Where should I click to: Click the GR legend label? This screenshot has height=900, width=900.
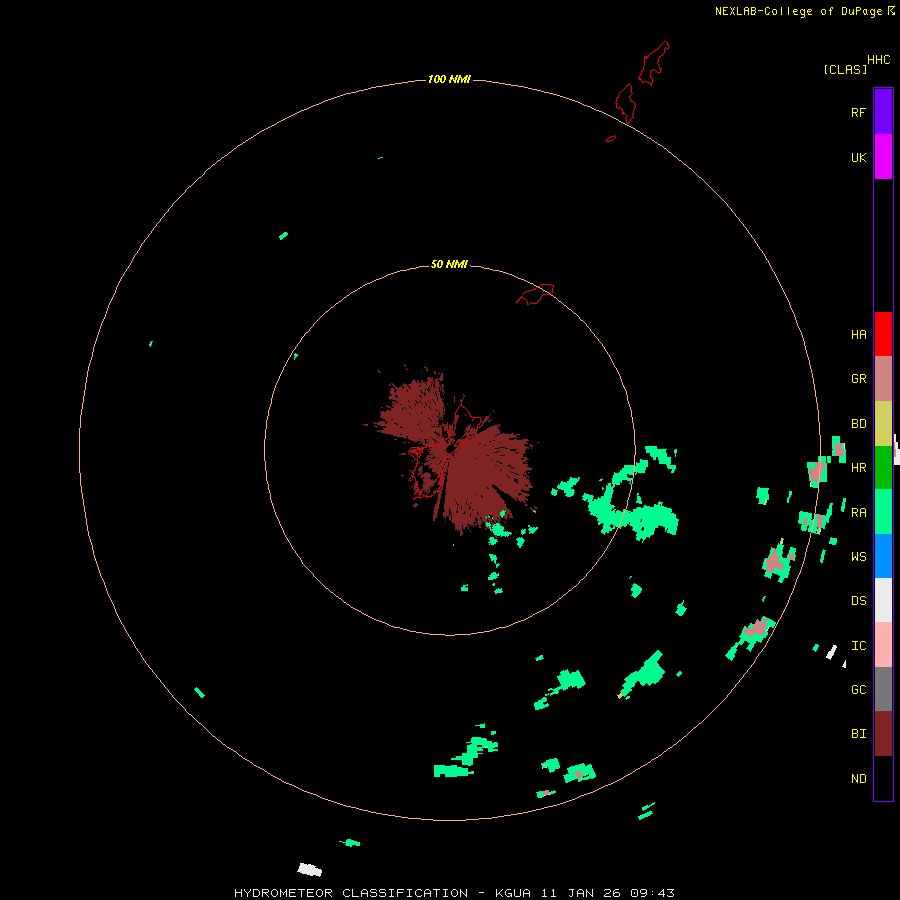tap(859, 379)
